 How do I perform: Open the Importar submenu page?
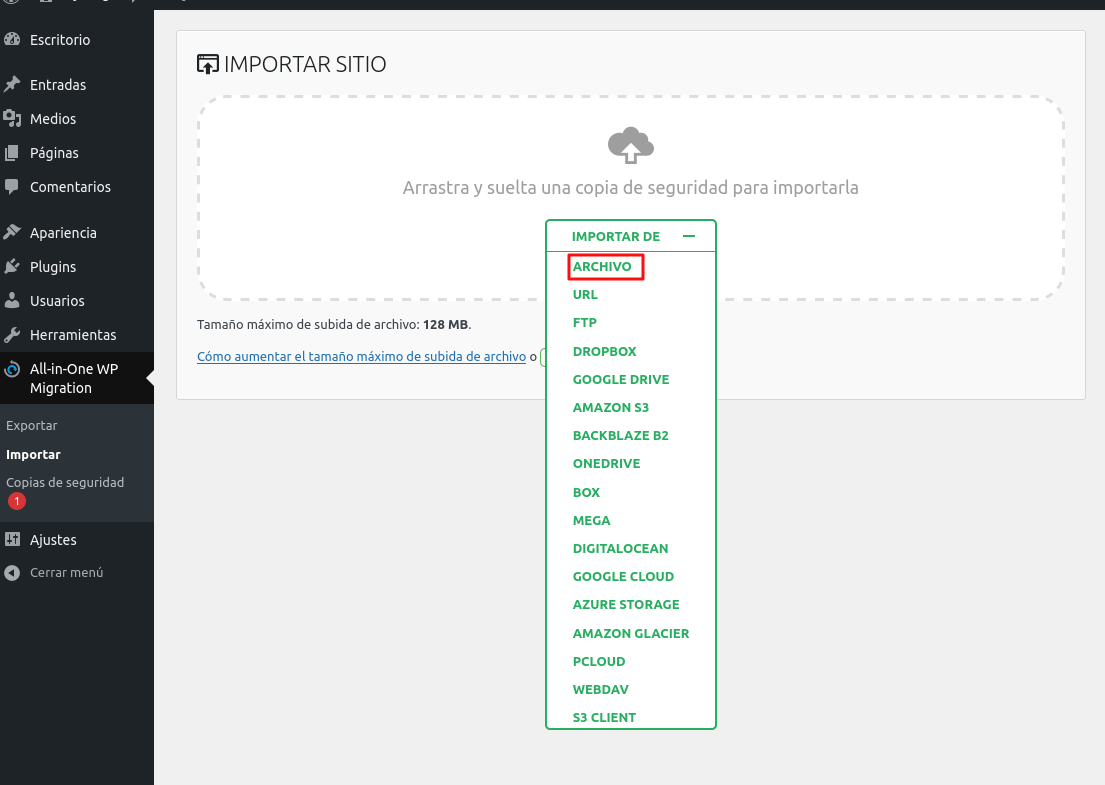pos(33,455)
